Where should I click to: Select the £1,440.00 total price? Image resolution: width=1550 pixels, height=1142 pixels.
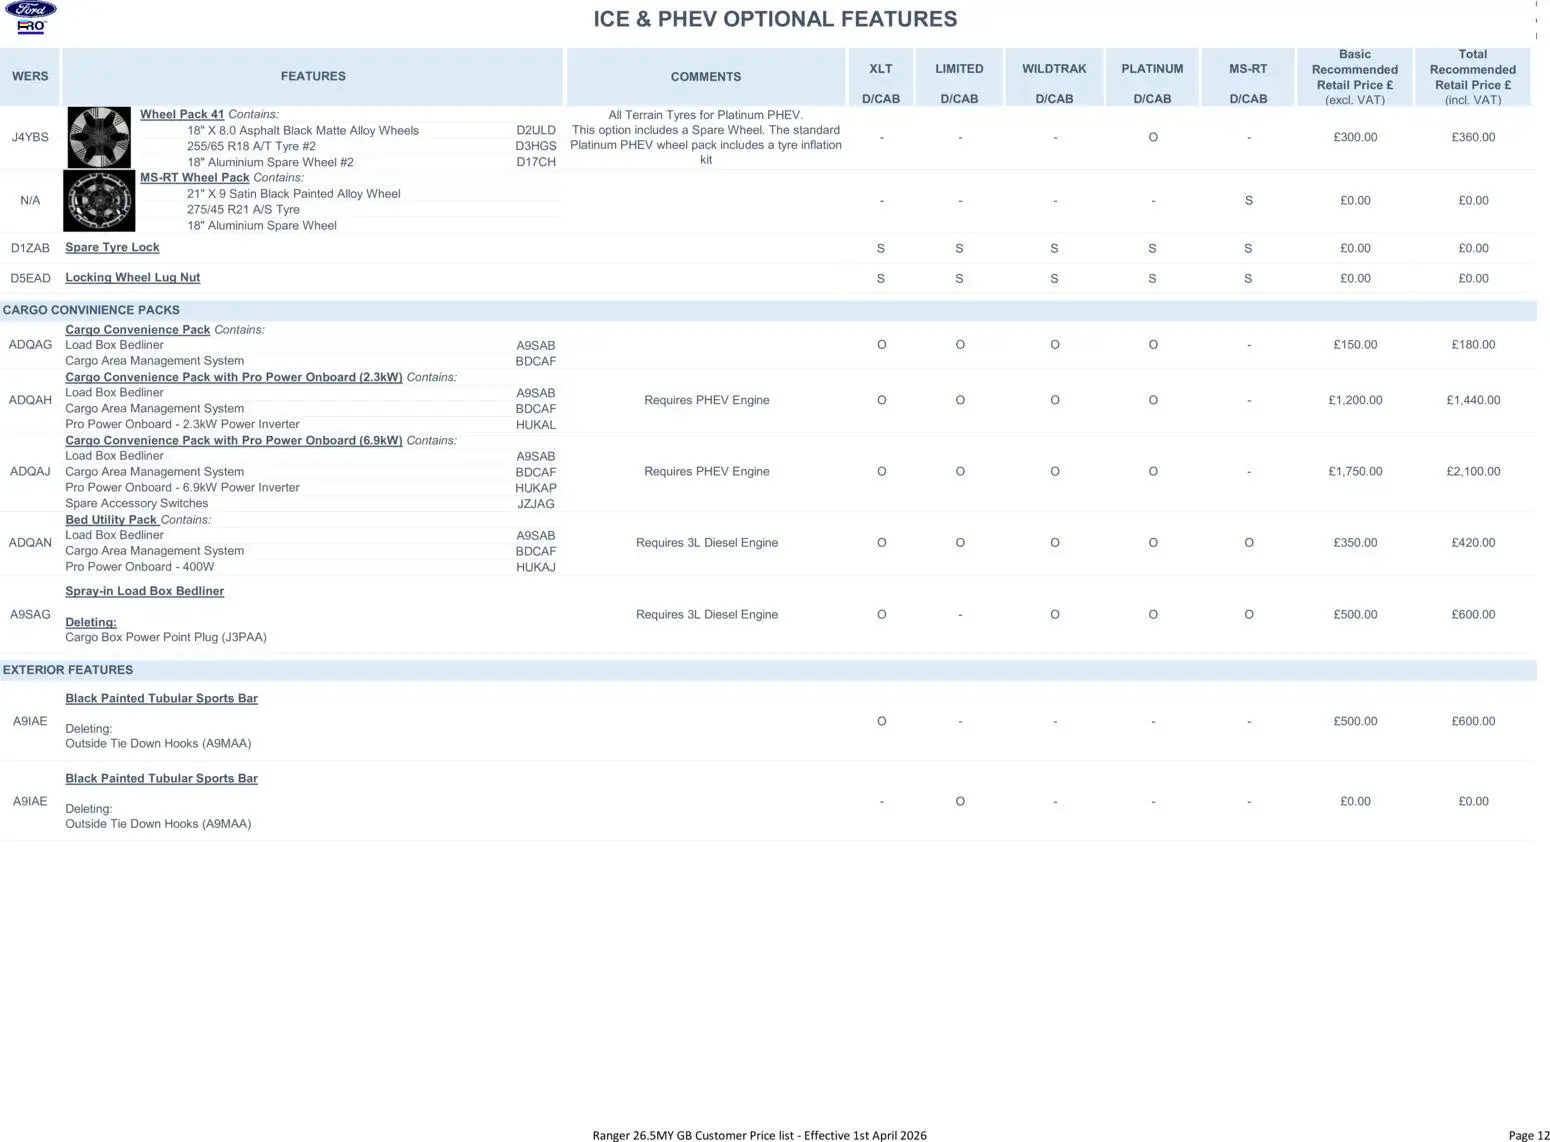point(1473,400)
